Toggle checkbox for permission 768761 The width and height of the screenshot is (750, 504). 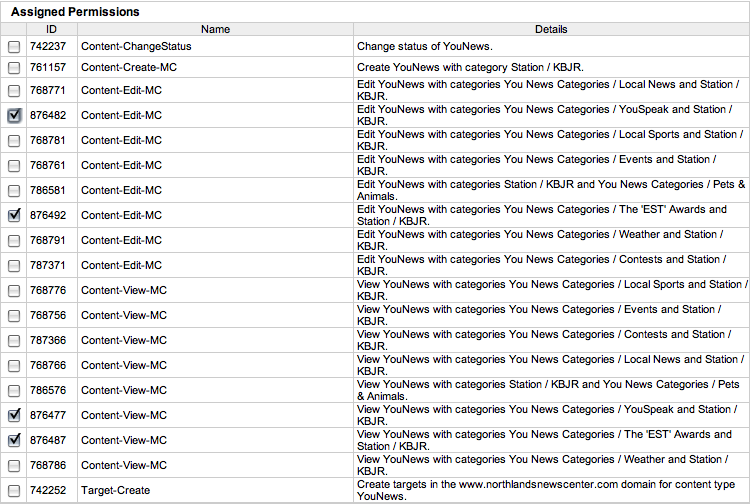coord(14,166)
